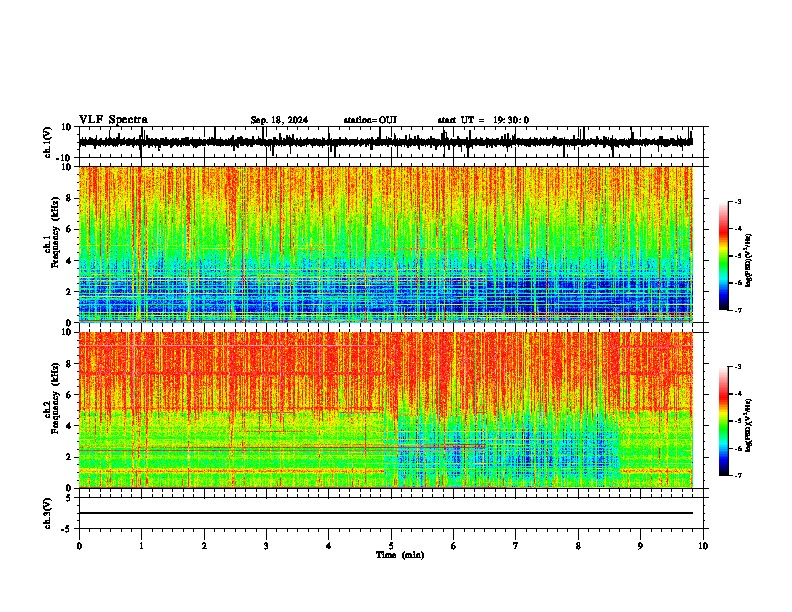Click time axis tick label "6"
The image size is (792, 612).
pos(454,546)
